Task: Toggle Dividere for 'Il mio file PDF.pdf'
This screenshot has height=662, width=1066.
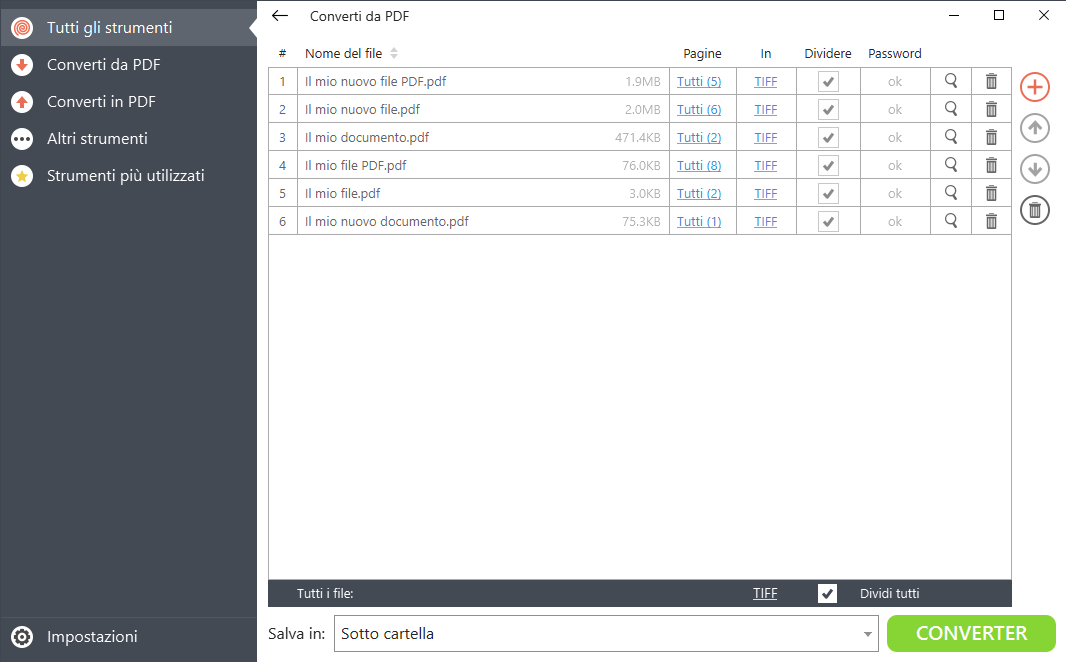Action: (x=828, y=165)
